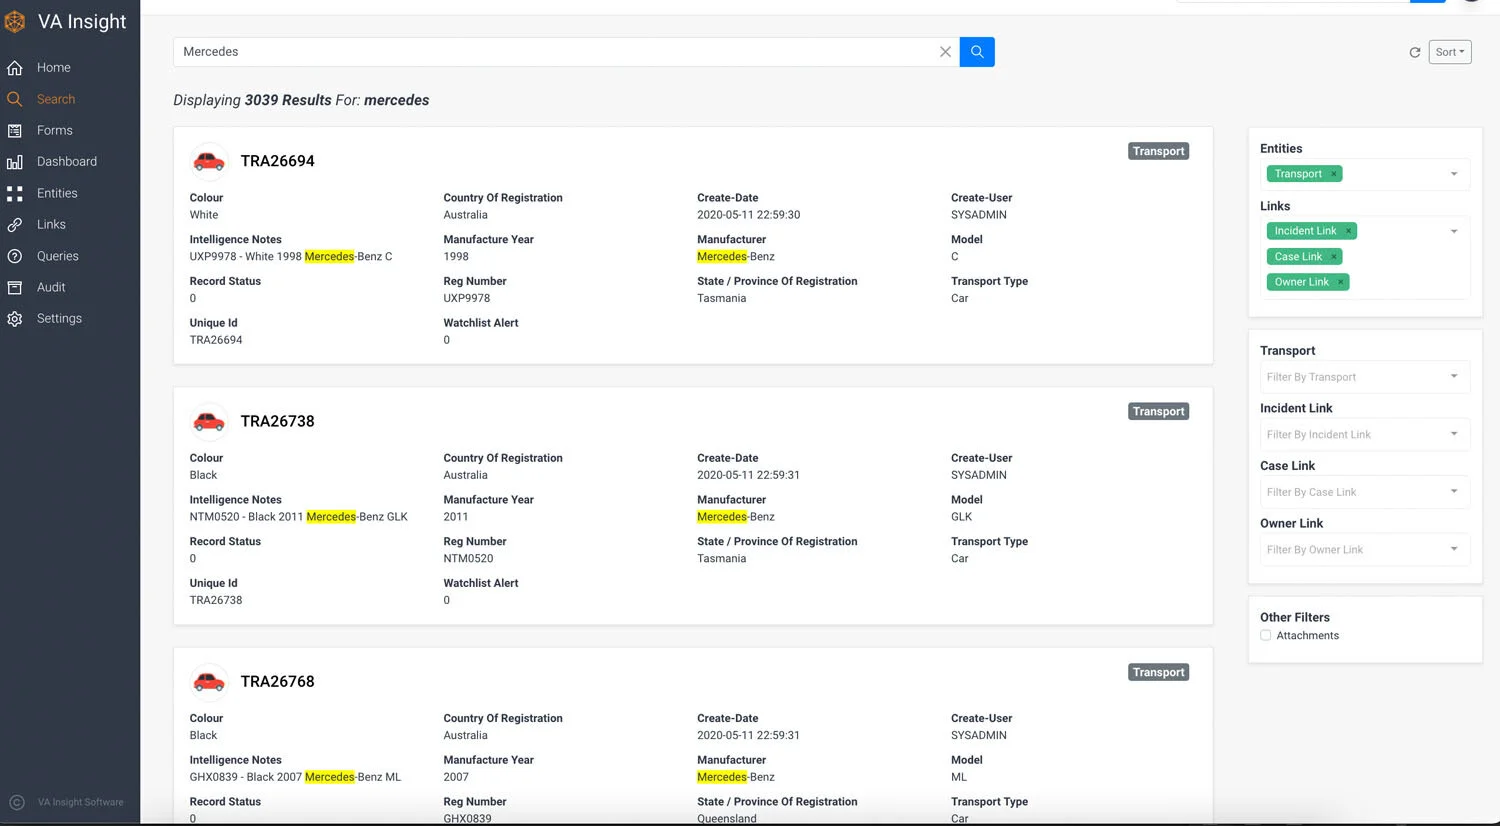This screenshot has height=826, width=1500.
Task: Enable the Attachments filter checkbox
Action: click(x=1266, y=635)
